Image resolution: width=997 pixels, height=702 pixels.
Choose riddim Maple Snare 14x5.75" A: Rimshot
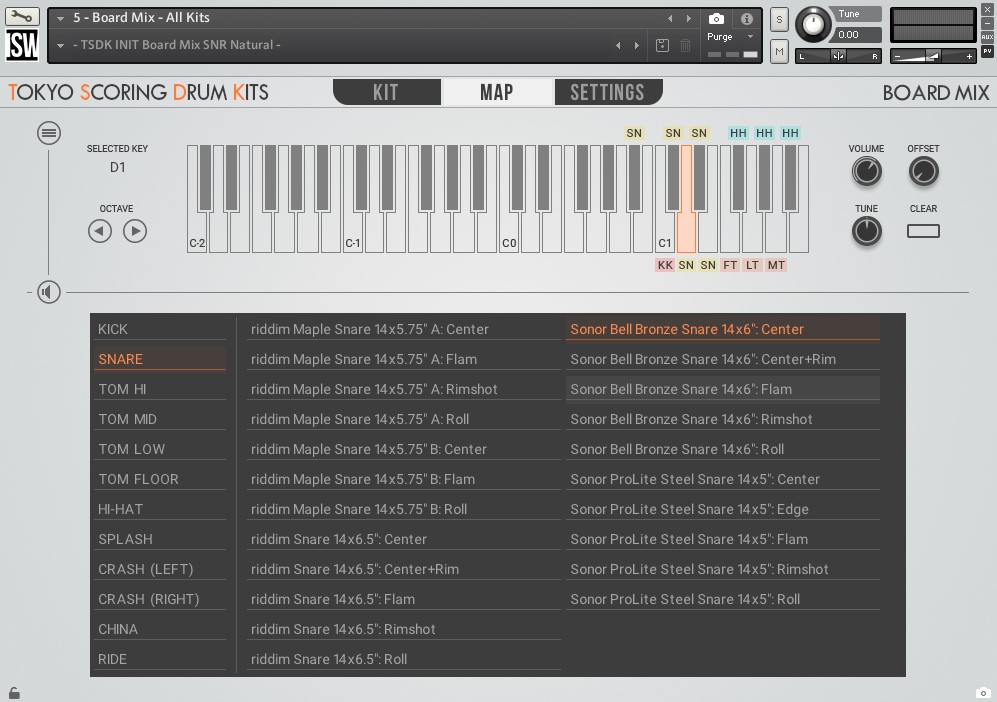pos(404,389)
